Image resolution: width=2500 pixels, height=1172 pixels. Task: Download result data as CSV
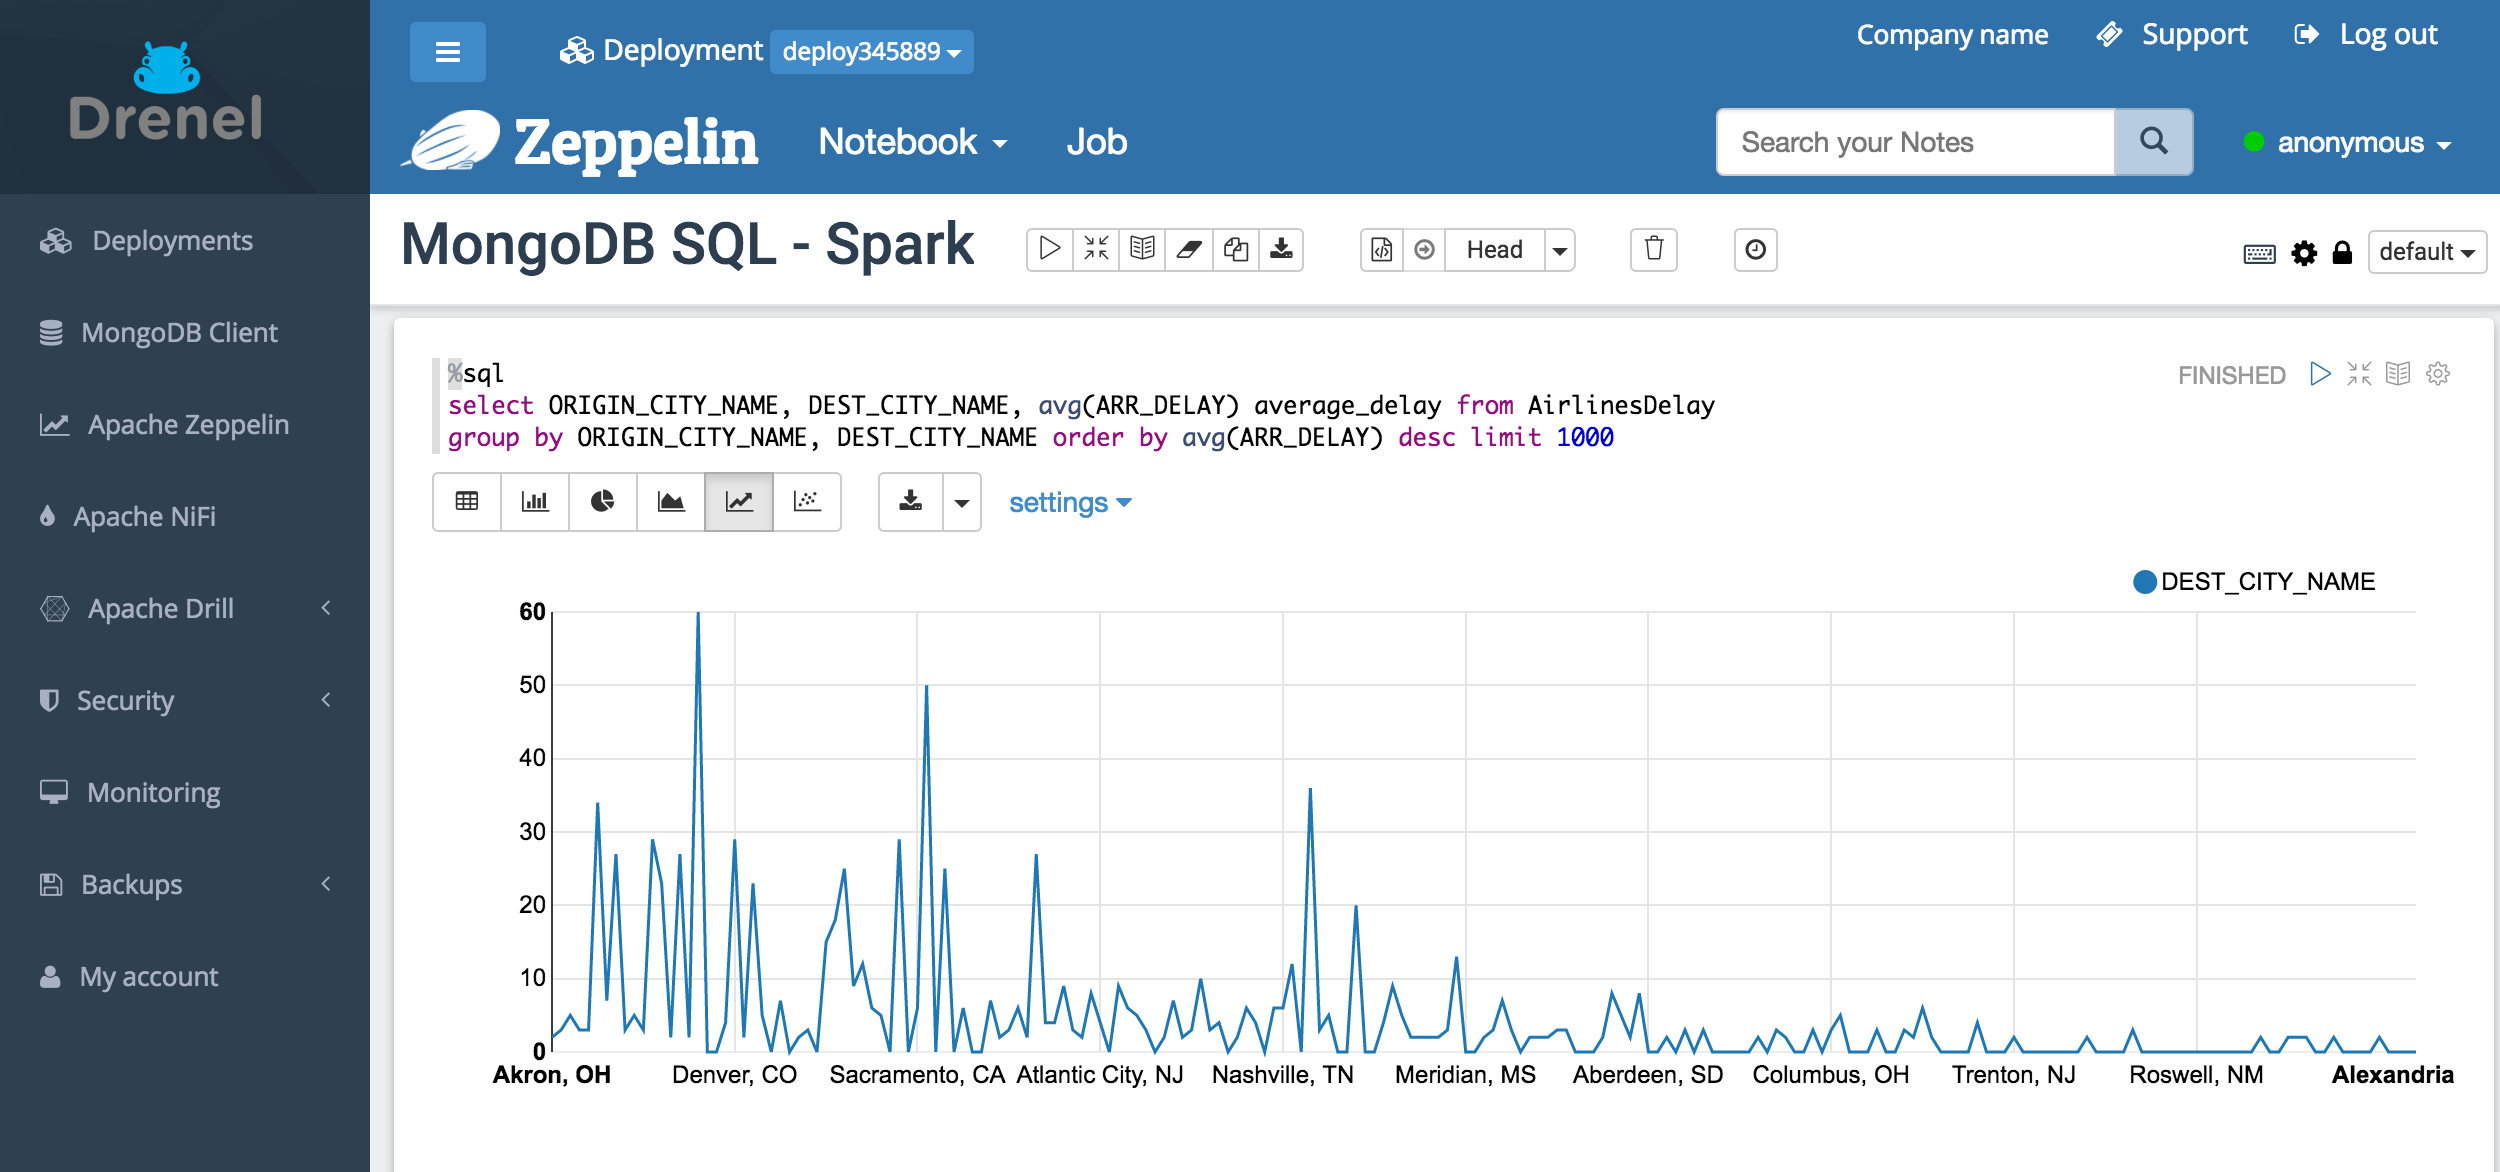click(911, 502)
